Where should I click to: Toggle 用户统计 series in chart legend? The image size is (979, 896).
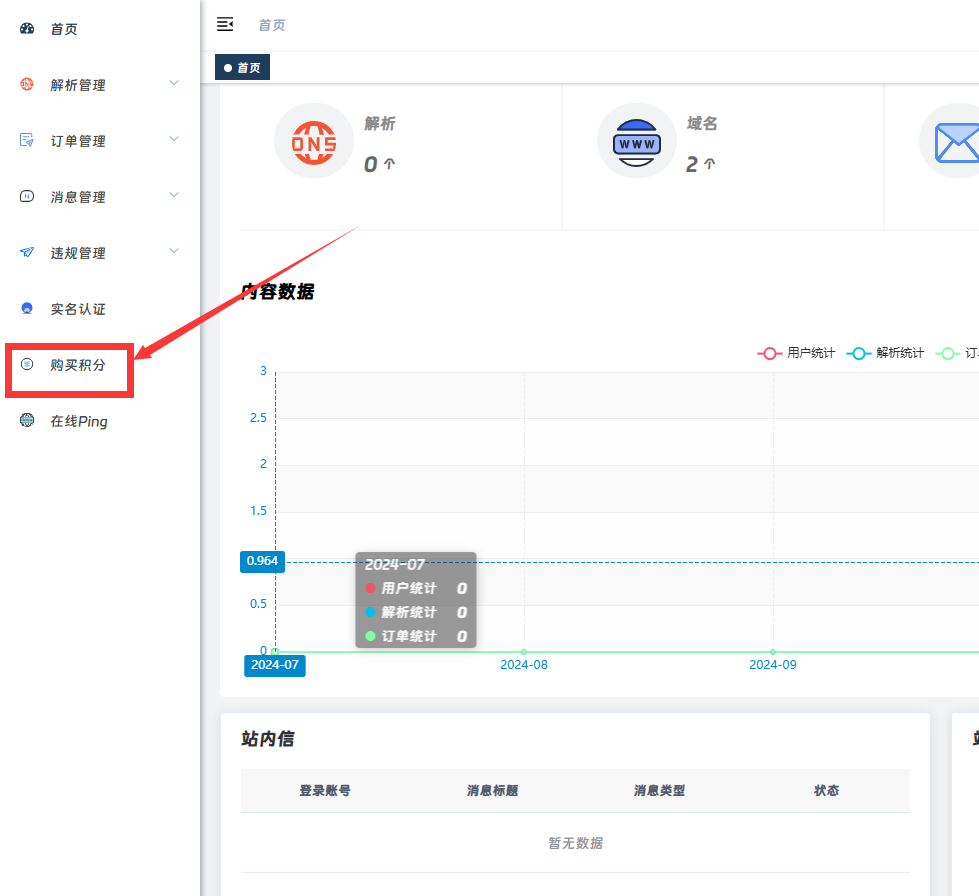796,353
